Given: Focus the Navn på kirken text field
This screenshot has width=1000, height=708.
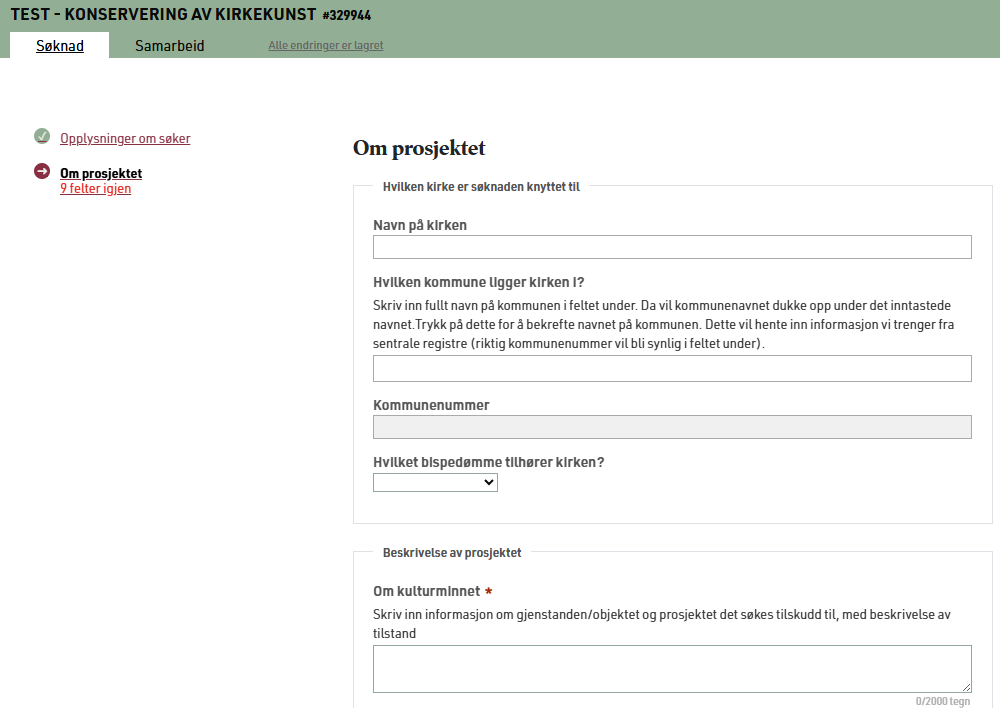Looking at the screenshot, I should click(x=672, y=247).
